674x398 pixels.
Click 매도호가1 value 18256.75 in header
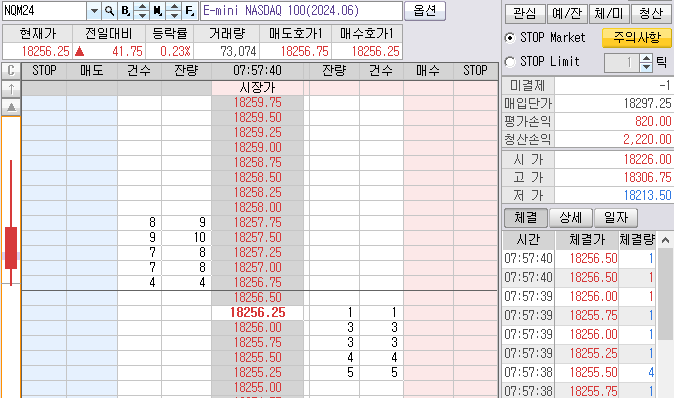[296, 52]
